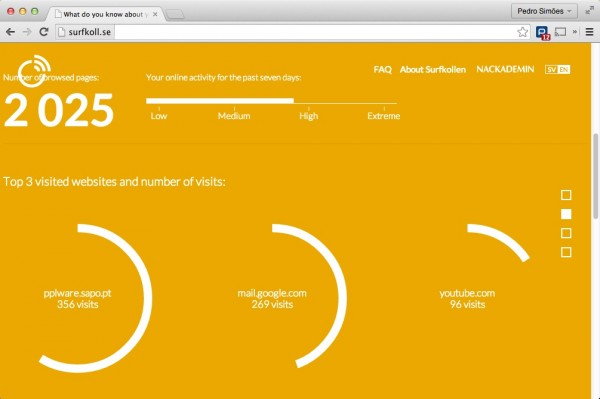Viewport: 600px width, 399px height.
Task: Switch language to SV
Action: point(552,70)
